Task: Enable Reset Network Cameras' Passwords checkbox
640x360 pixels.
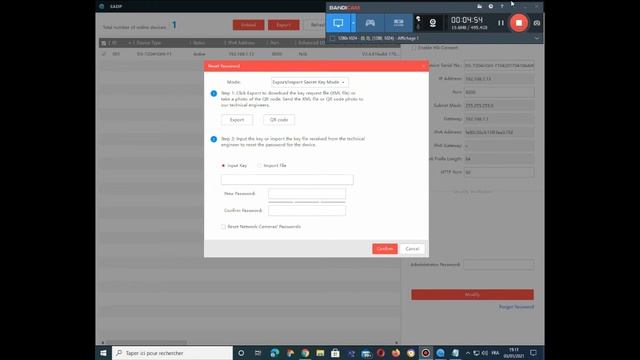Action: pyautogui.click(x=223, y=227)
